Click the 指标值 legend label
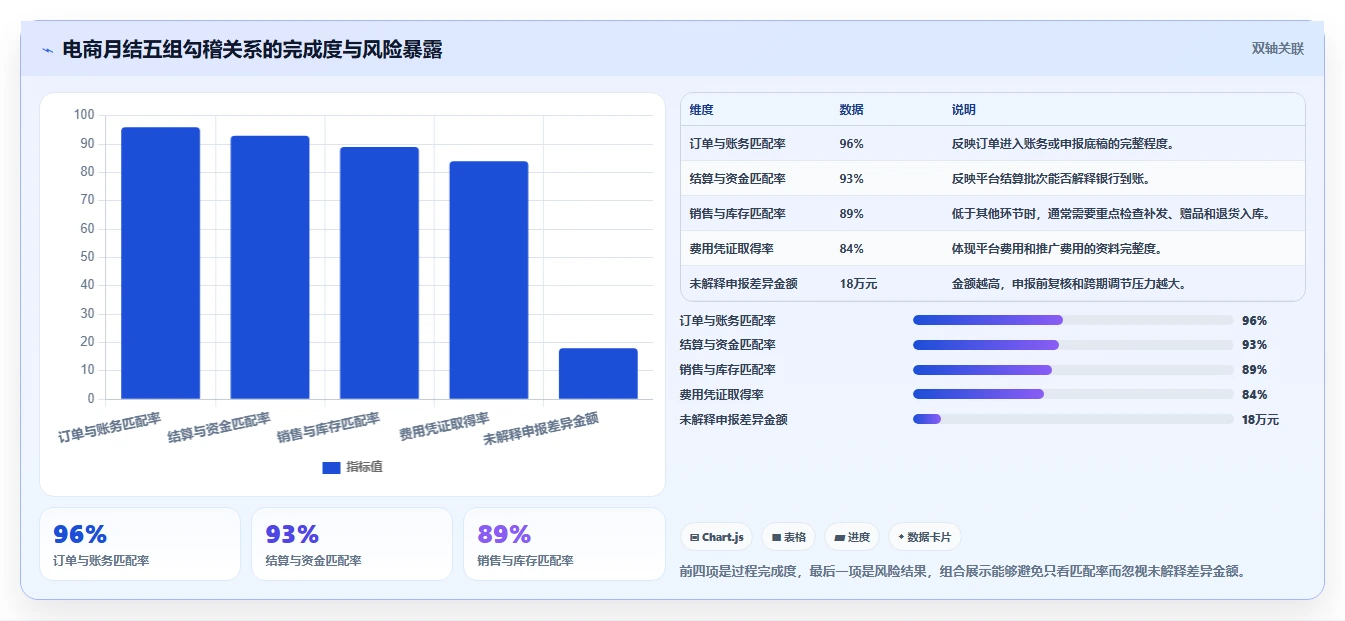This screenshot has width=1345, height=621. click(364, 467)
